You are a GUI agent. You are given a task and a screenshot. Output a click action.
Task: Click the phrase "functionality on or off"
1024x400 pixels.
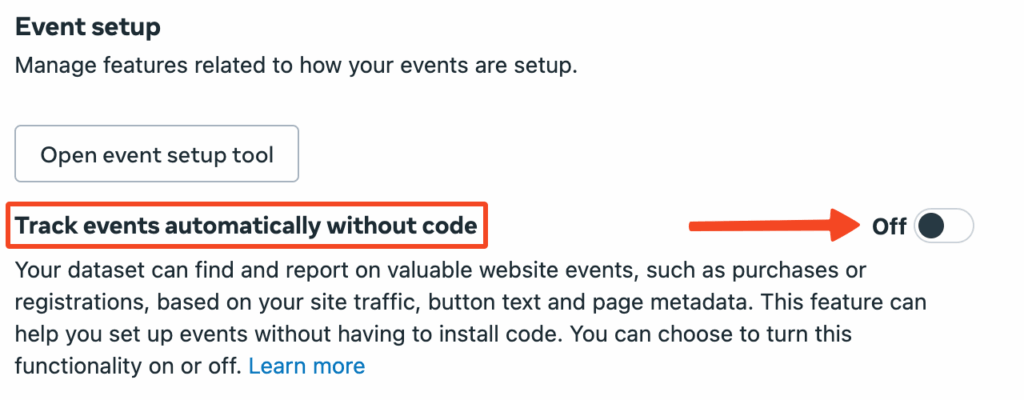[127, 366]
